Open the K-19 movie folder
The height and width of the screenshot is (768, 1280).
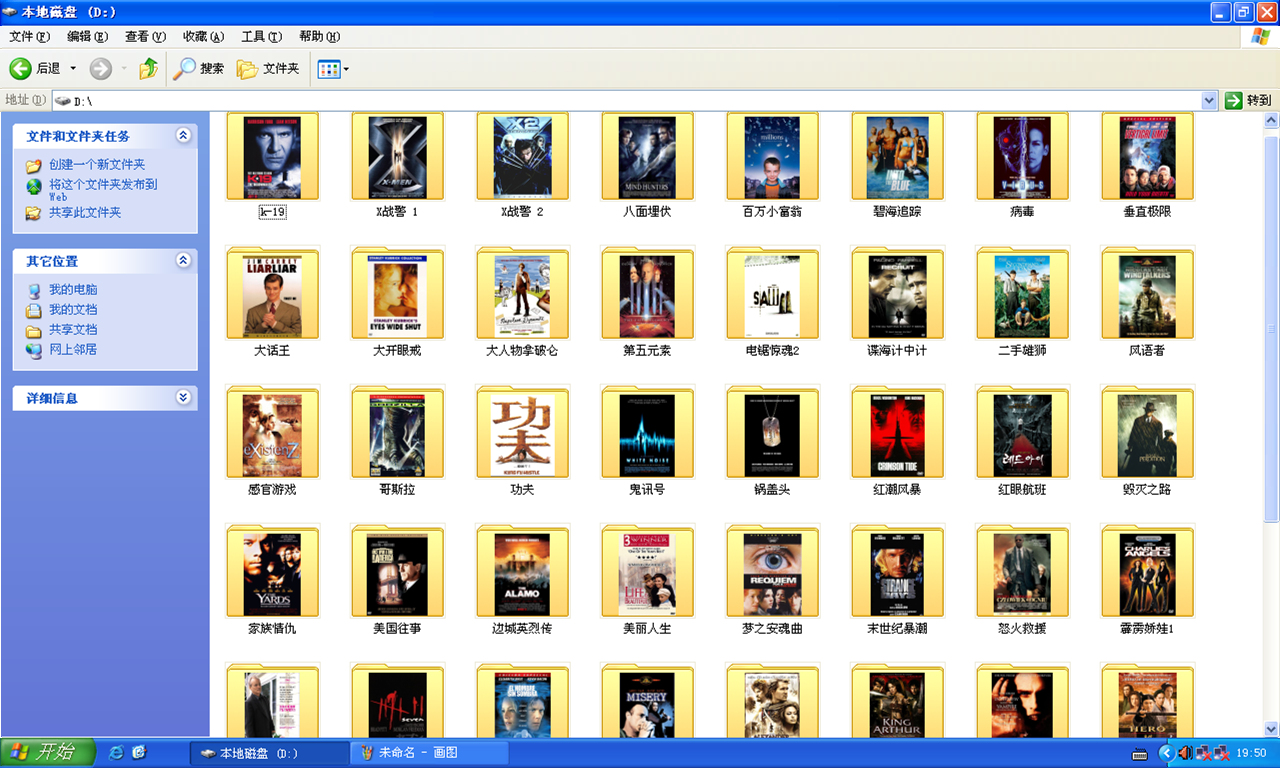pyautogui.click(x=272, y=157)
